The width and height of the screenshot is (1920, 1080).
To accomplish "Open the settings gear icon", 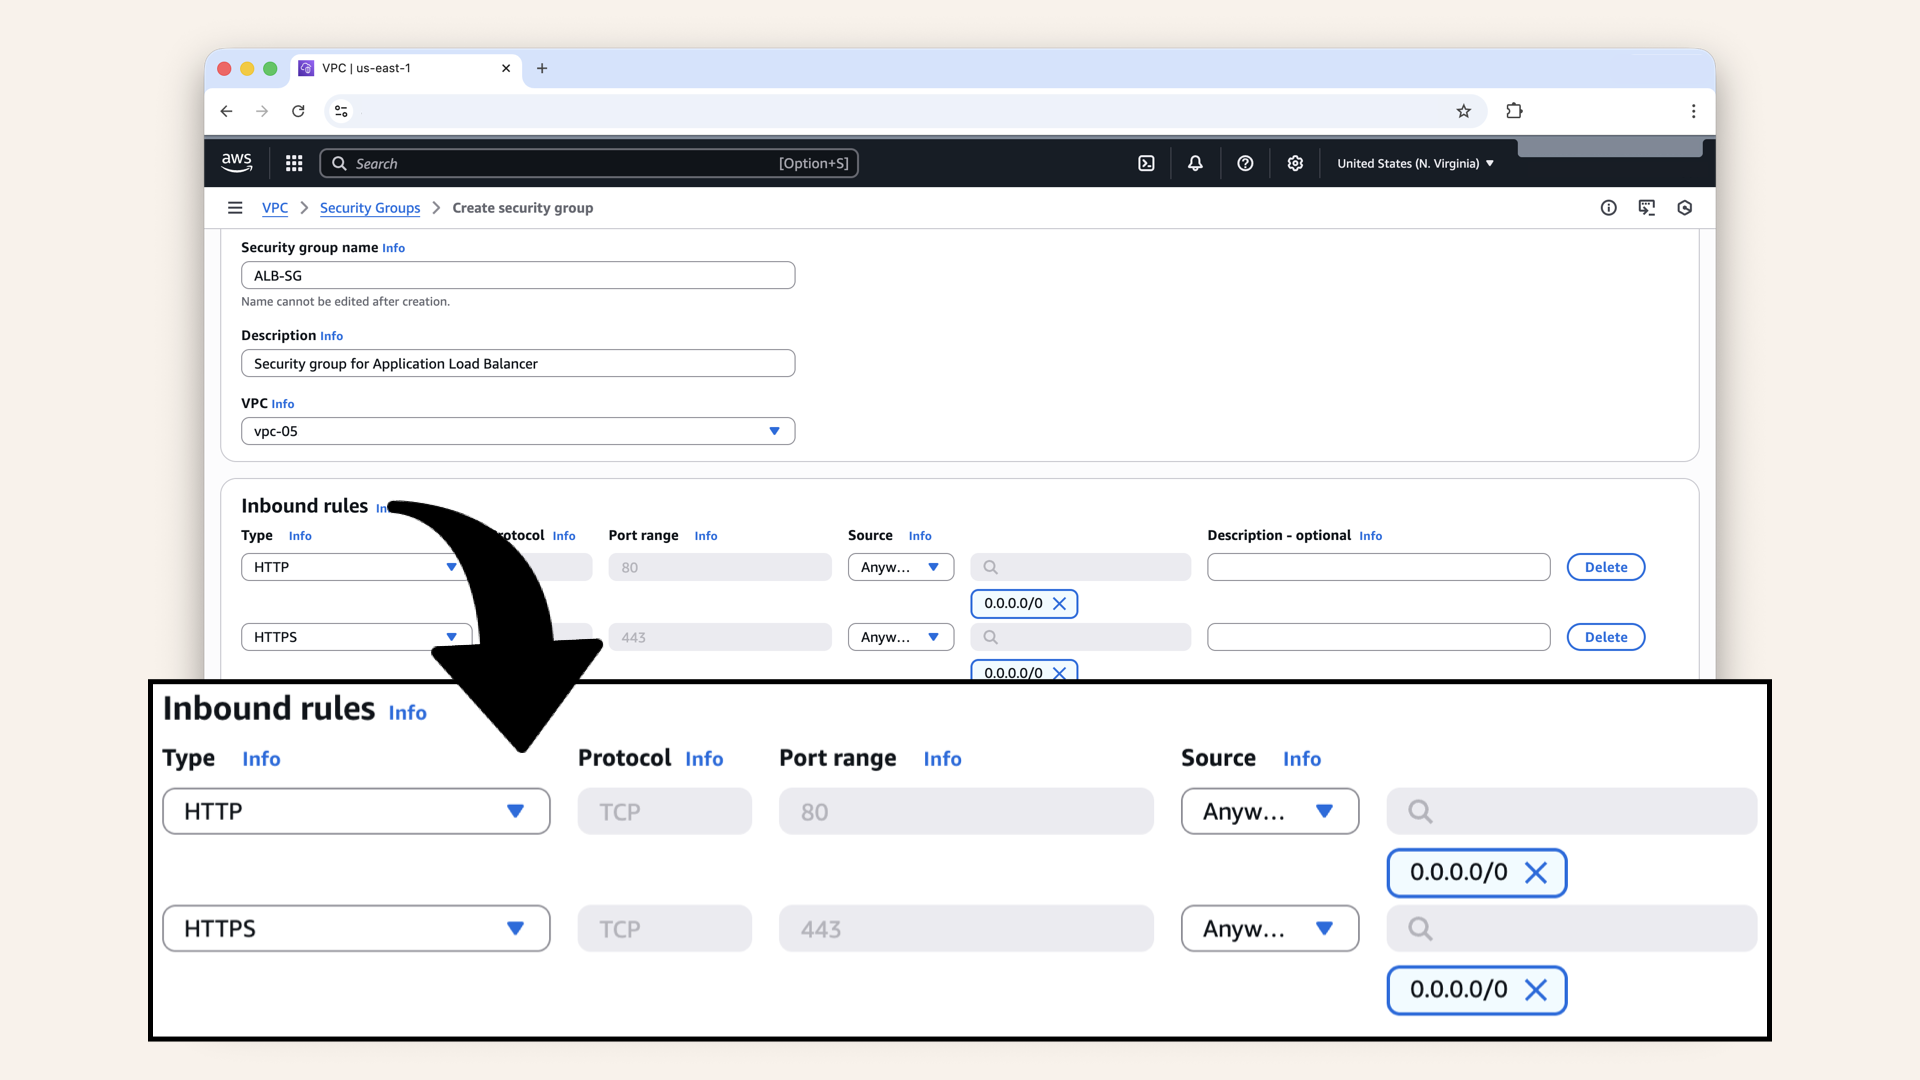I will tap(1295, 162).
